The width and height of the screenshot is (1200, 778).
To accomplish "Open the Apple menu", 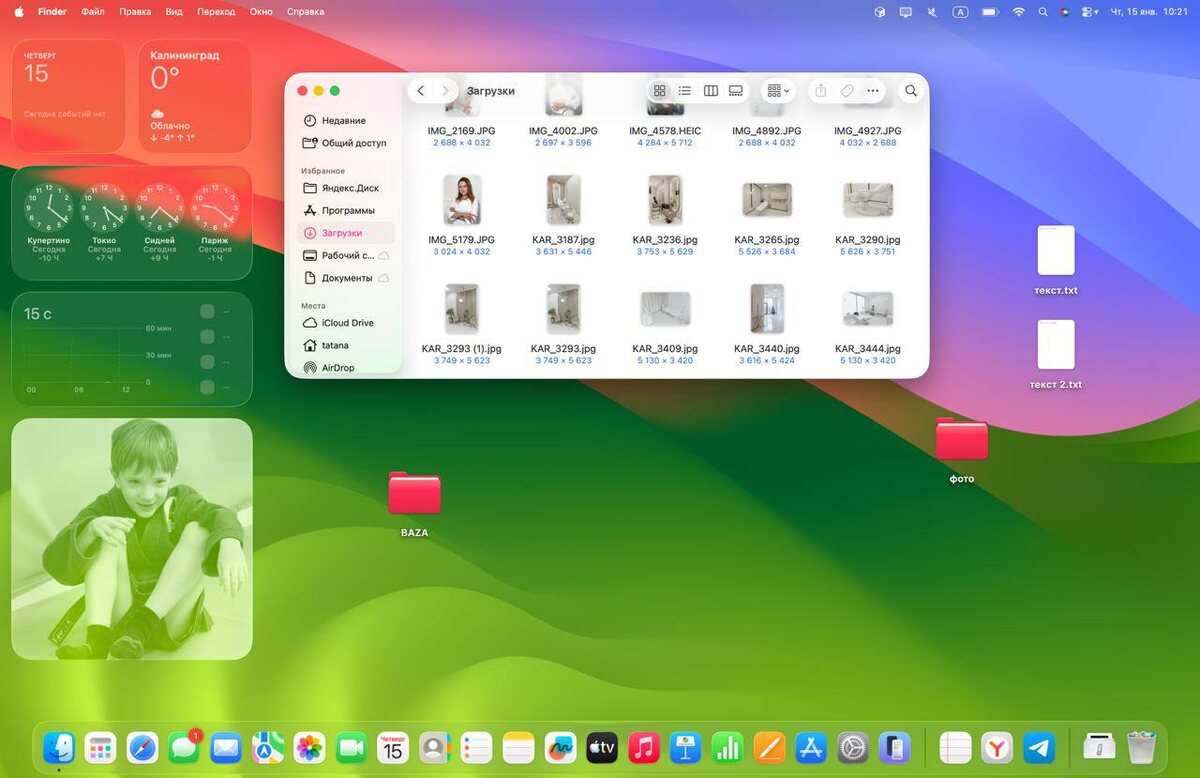I will 18,12.
